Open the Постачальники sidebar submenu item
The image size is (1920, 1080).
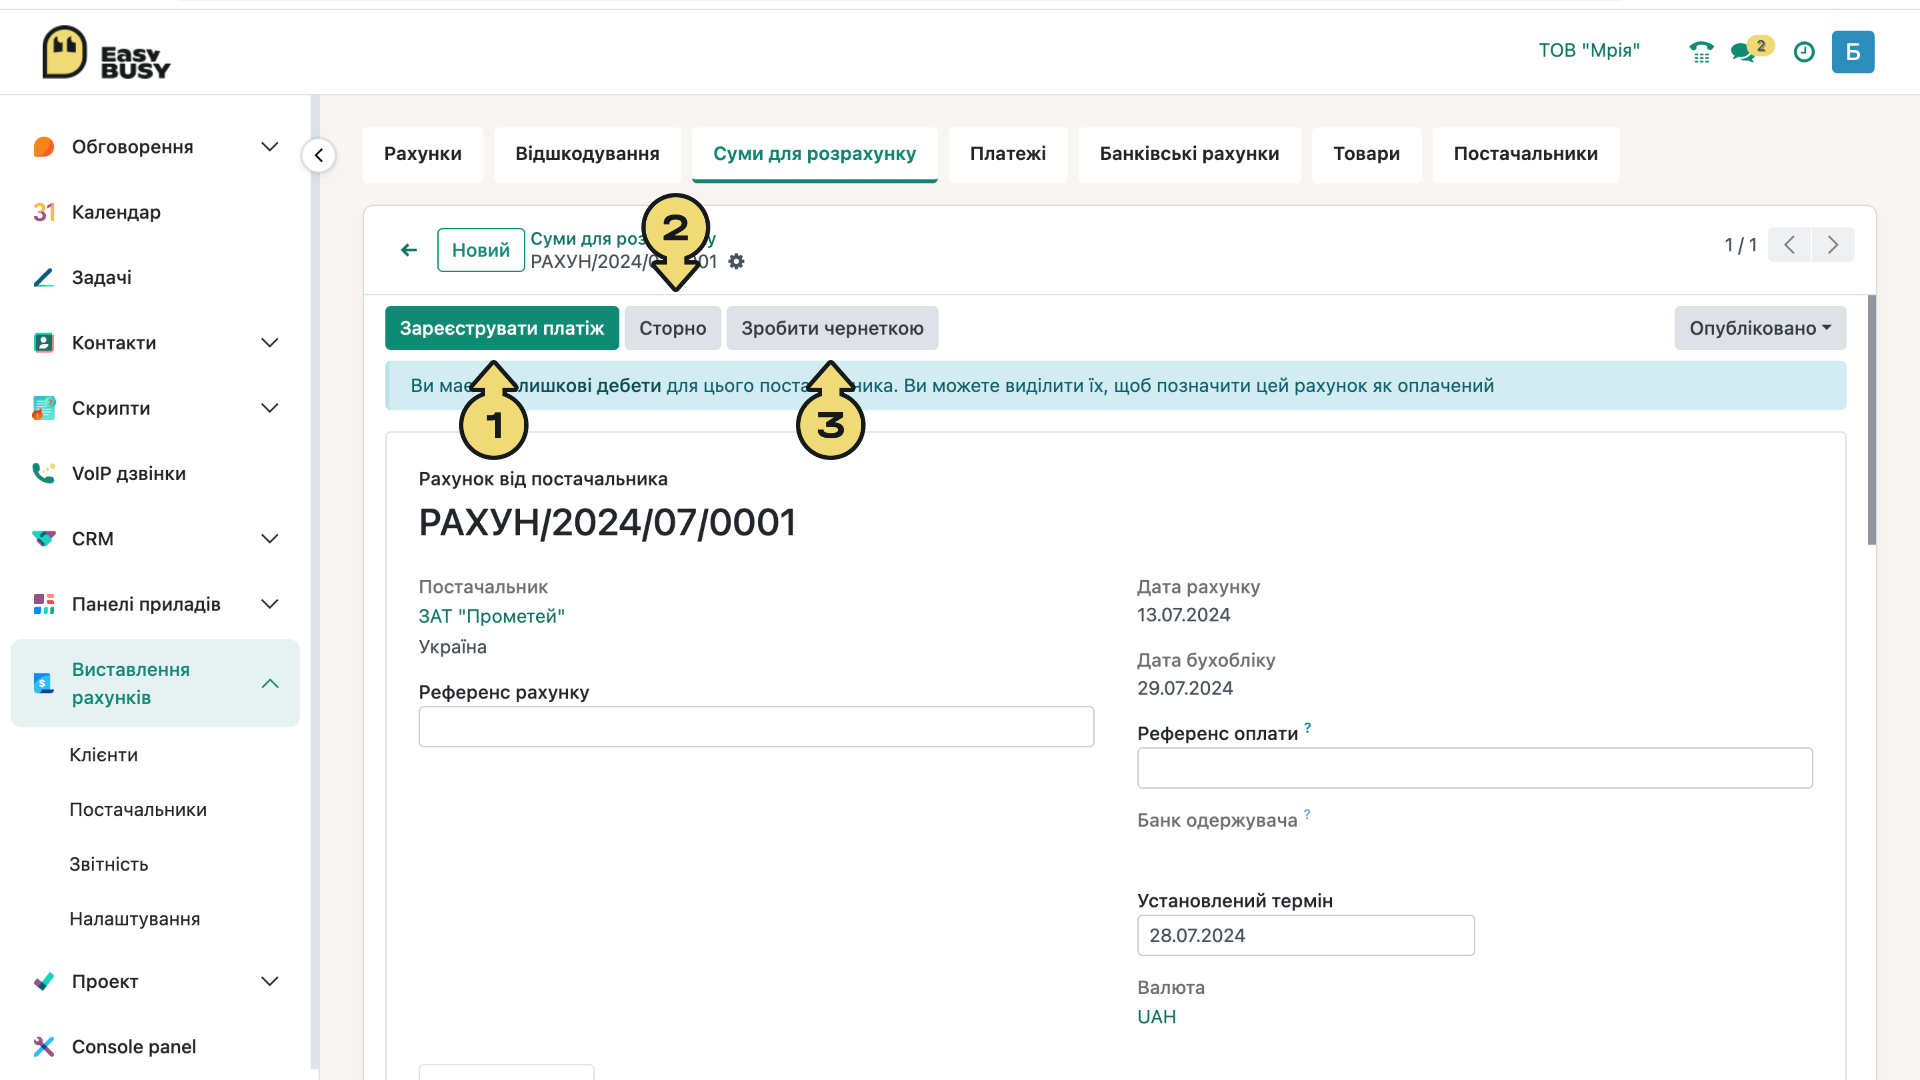(x=138, y=810)
